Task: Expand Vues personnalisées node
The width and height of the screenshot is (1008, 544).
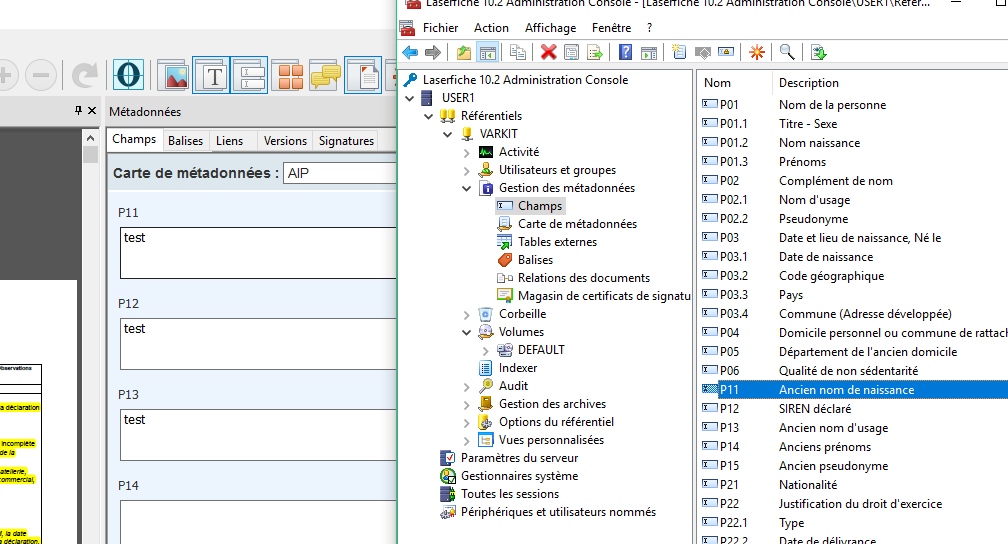Action: pyautogui.click(x=467, y=440)
